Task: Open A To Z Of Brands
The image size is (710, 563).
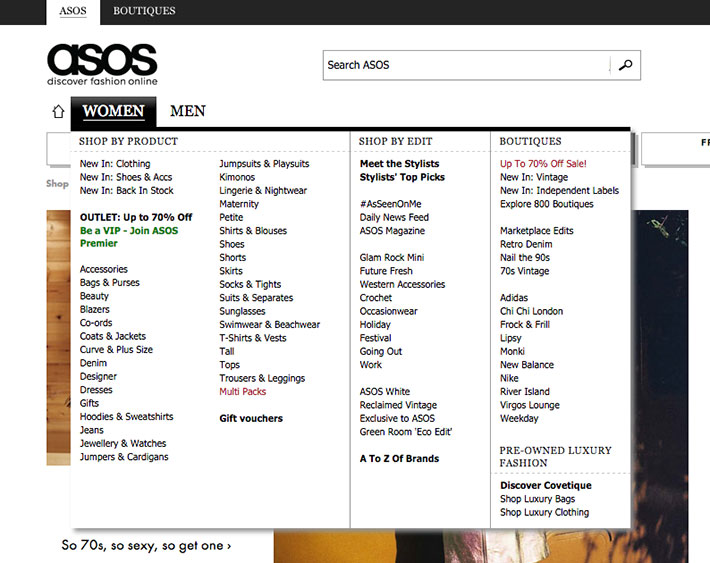Action: pyautogui.click(x=399, y=459)
